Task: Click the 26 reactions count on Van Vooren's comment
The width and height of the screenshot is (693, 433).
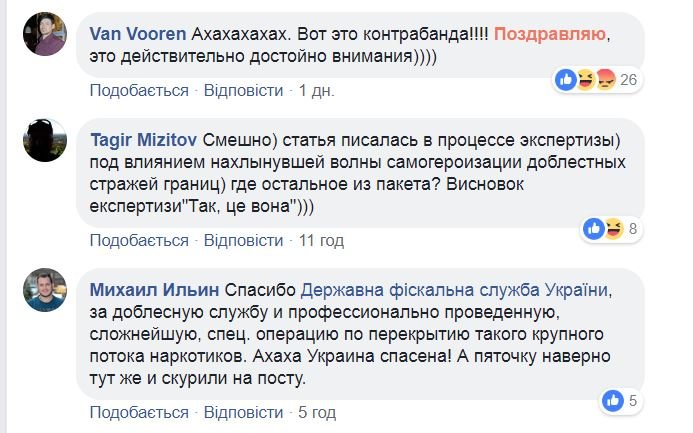Action: (629, 79)
